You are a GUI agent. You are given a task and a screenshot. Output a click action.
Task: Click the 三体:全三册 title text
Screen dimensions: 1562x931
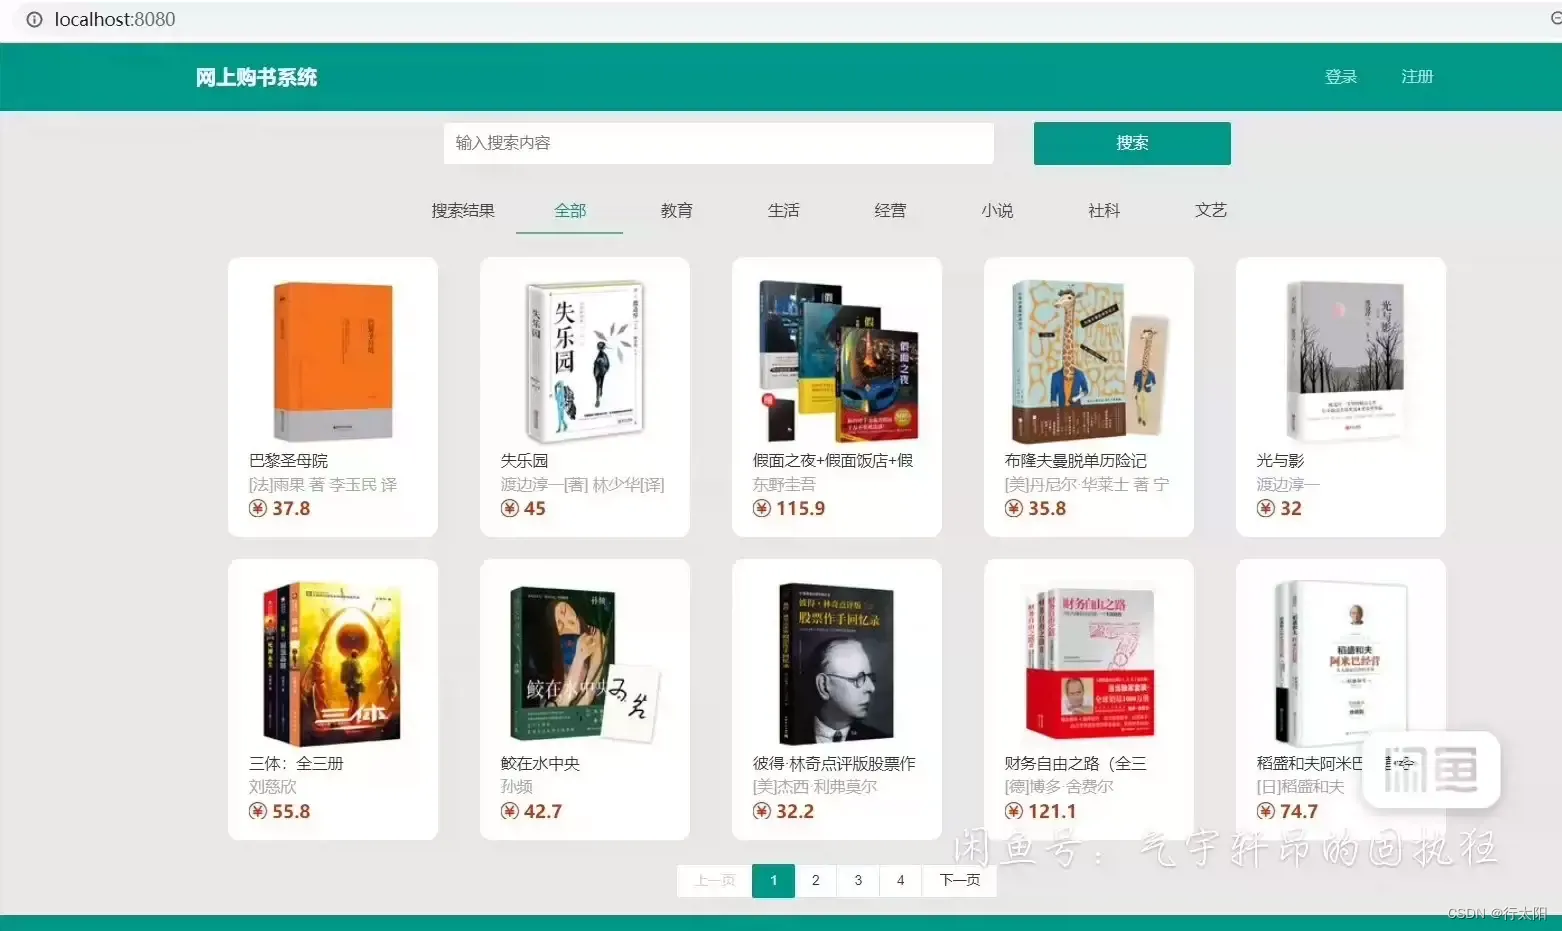(x=296, y=763)
